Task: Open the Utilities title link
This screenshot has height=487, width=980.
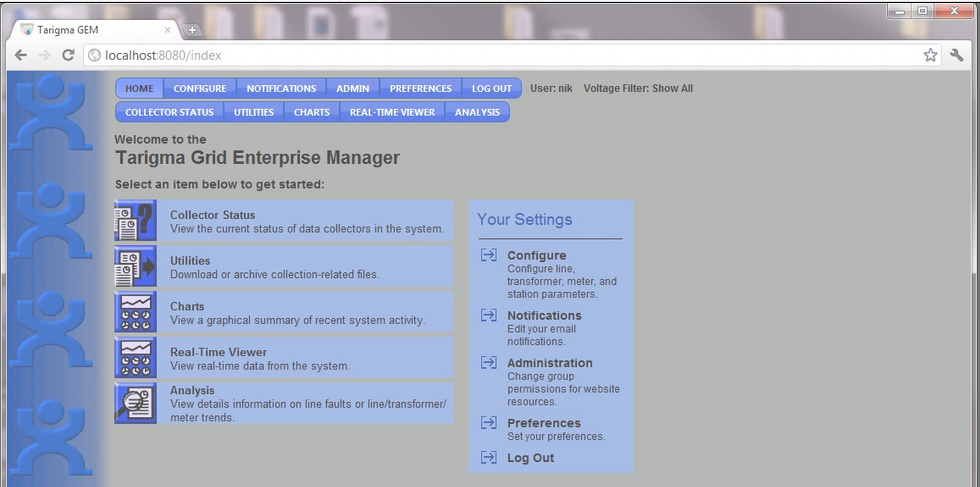Action: [x=190, y=261]
